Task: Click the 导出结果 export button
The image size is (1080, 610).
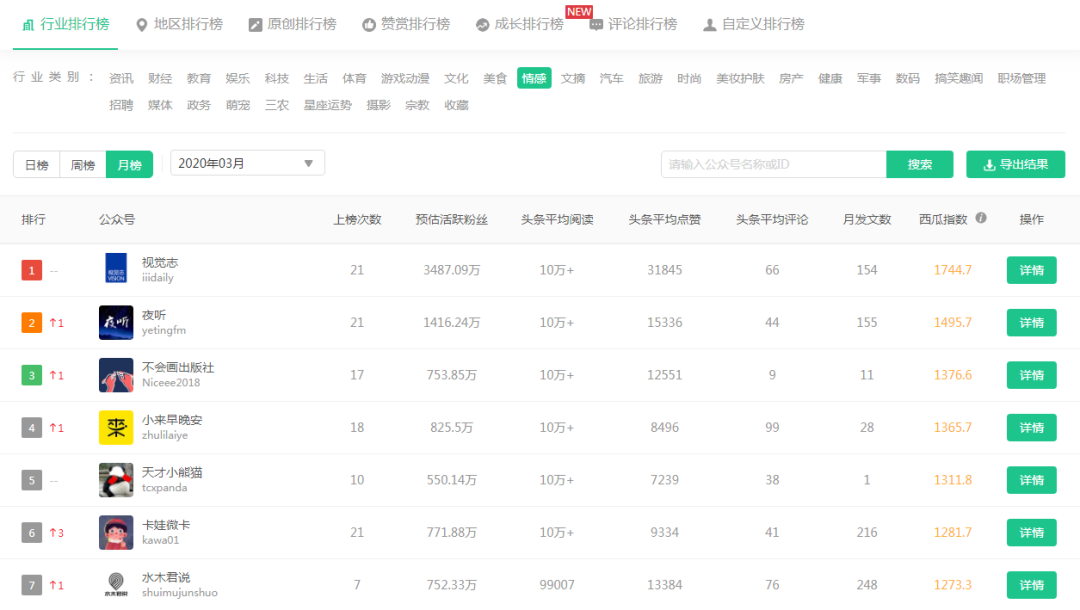Action: tap(1015, 164)
